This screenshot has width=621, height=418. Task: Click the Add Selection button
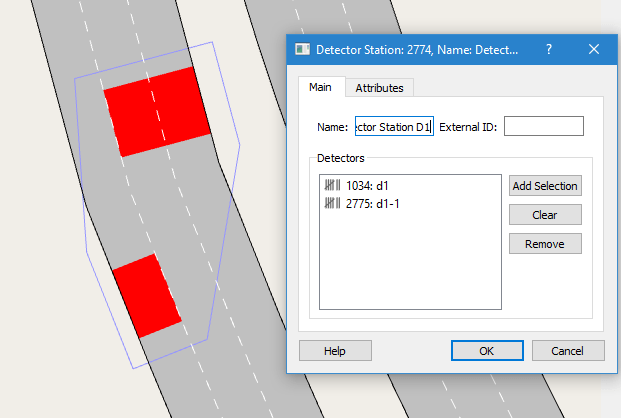[x=545, y=186]
